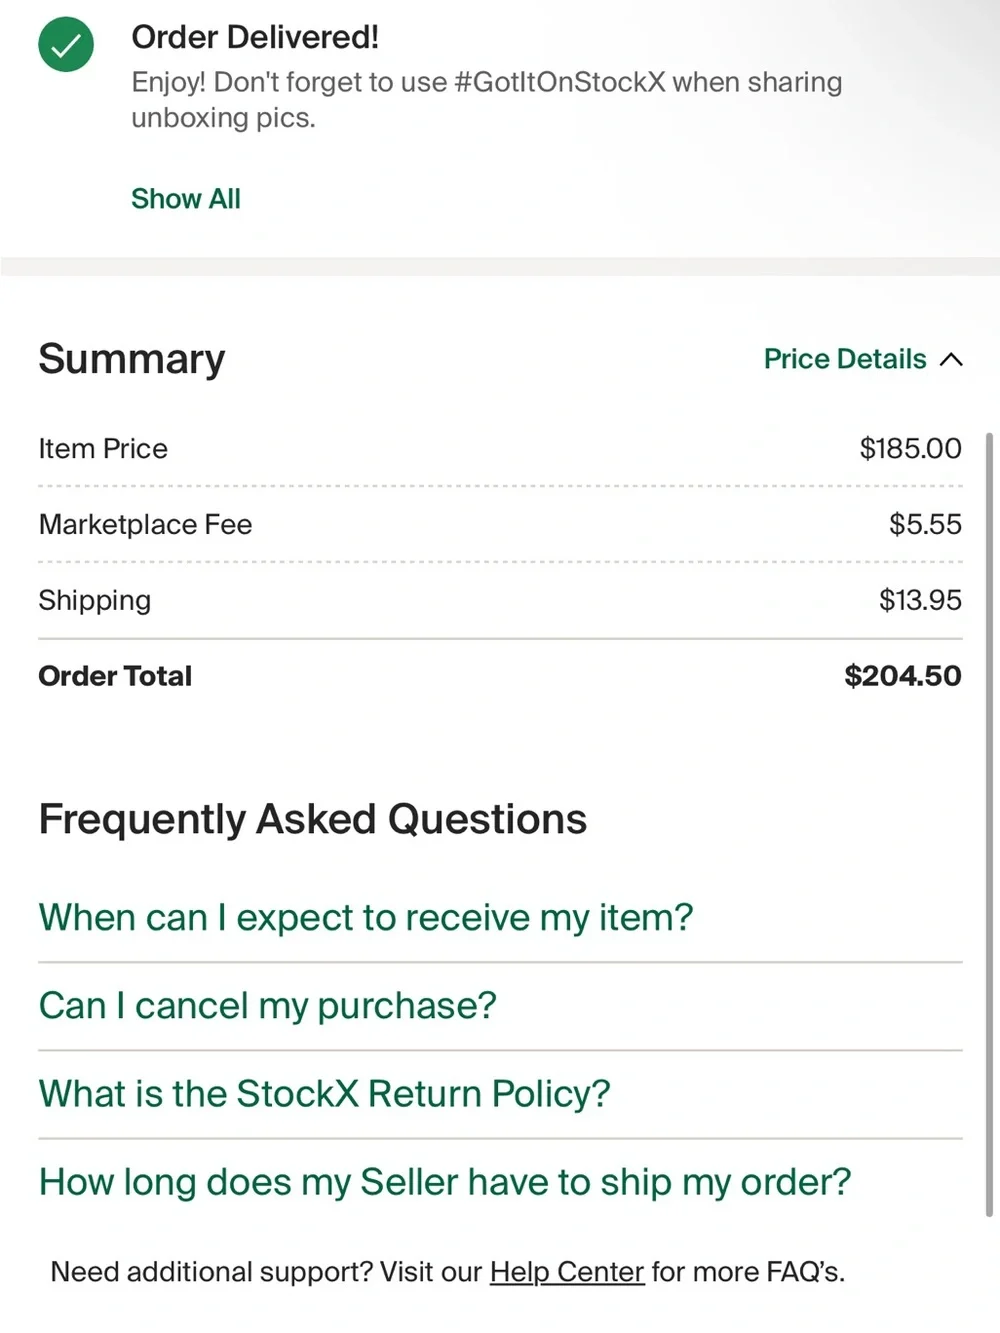This screenshot has height=1333, width=1000.
Task: Select the Marketplace Fee row label
Action: tap(145, 524)
